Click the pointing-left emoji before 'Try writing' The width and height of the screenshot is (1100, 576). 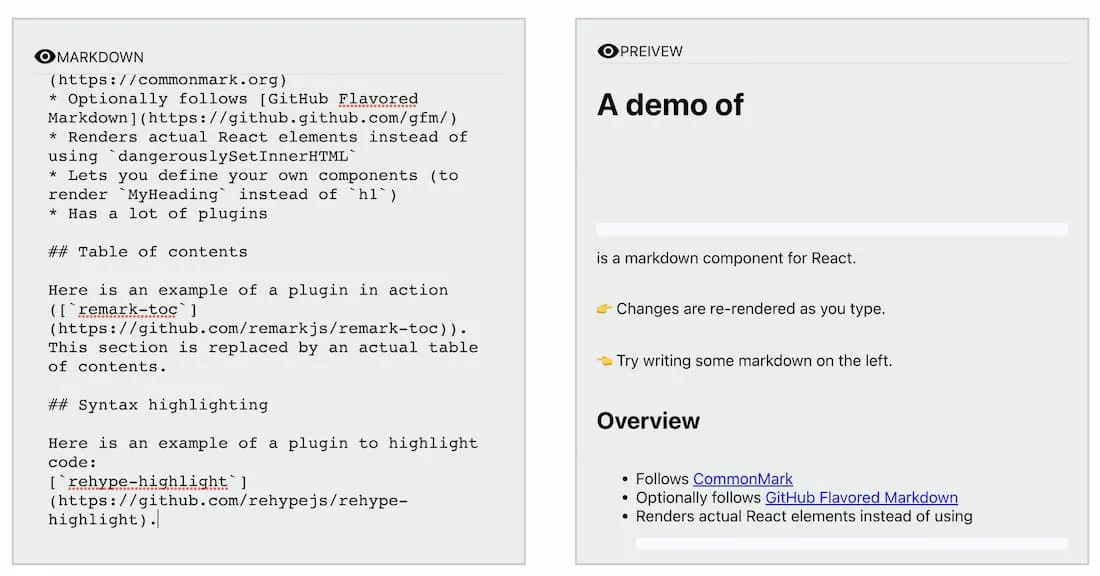[x=603, y=361]
